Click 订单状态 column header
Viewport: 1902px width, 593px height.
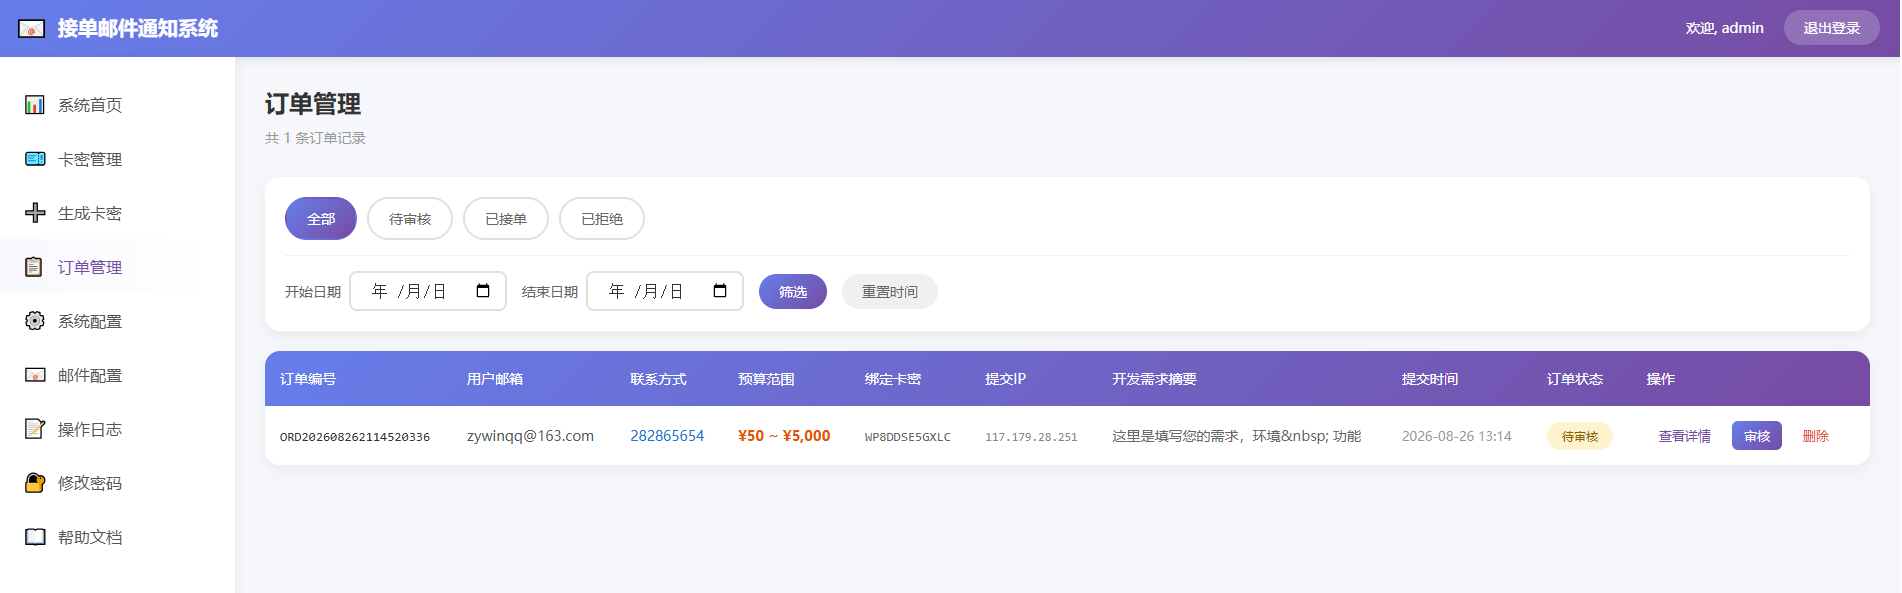(x=1575, y=379)
